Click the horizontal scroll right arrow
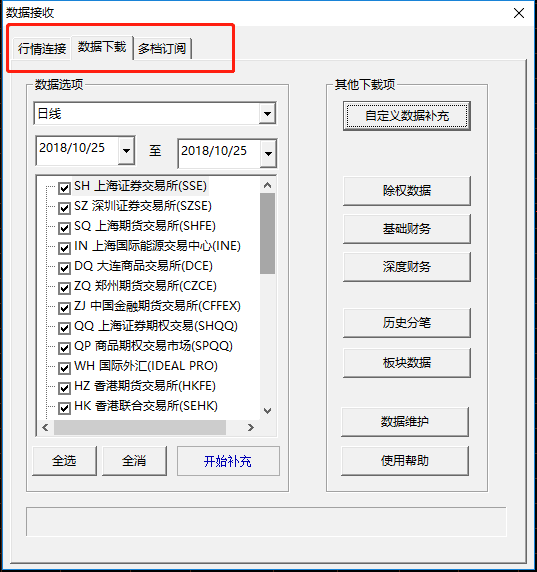Screen dimensions: 537x572 click(250, 427)
